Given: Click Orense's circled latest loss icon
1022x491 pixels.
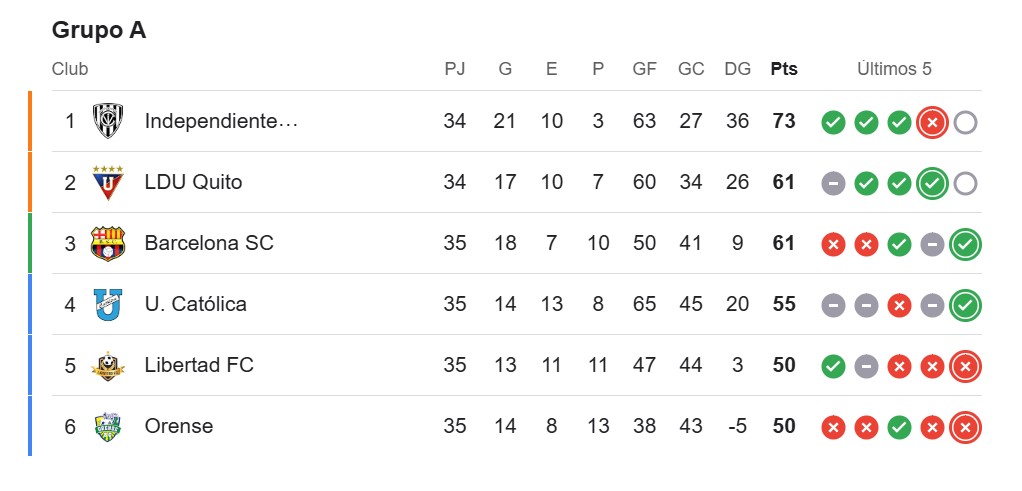Looking at the screenshot, I should [965, 427].
